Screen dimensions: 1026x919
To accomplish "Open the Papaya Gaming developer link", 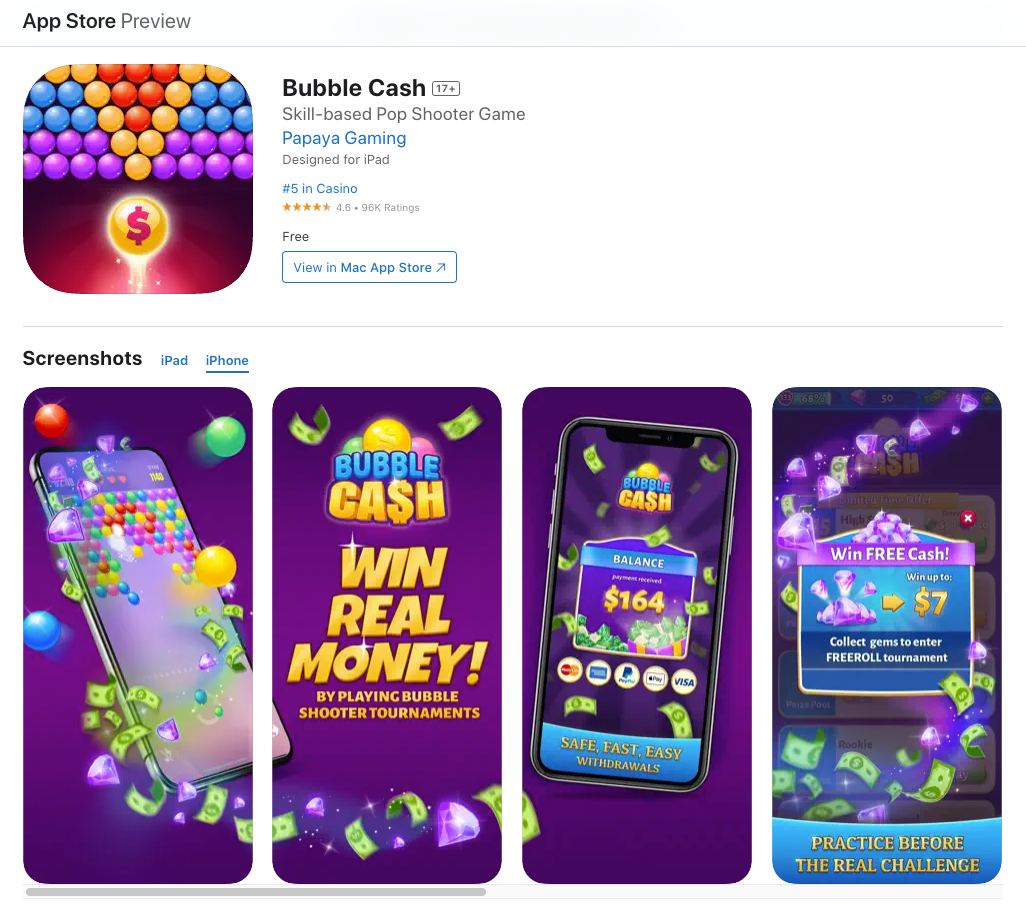I will pos(344,138).
